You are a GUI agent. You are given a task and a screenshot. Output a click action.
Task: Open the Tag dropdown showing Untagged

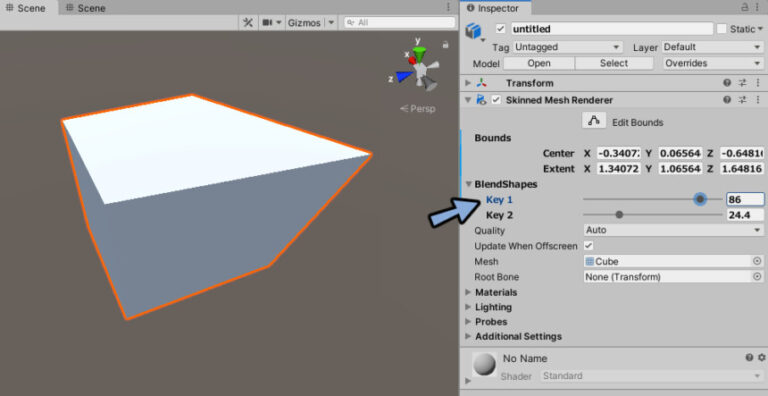[x=568, y=47]
